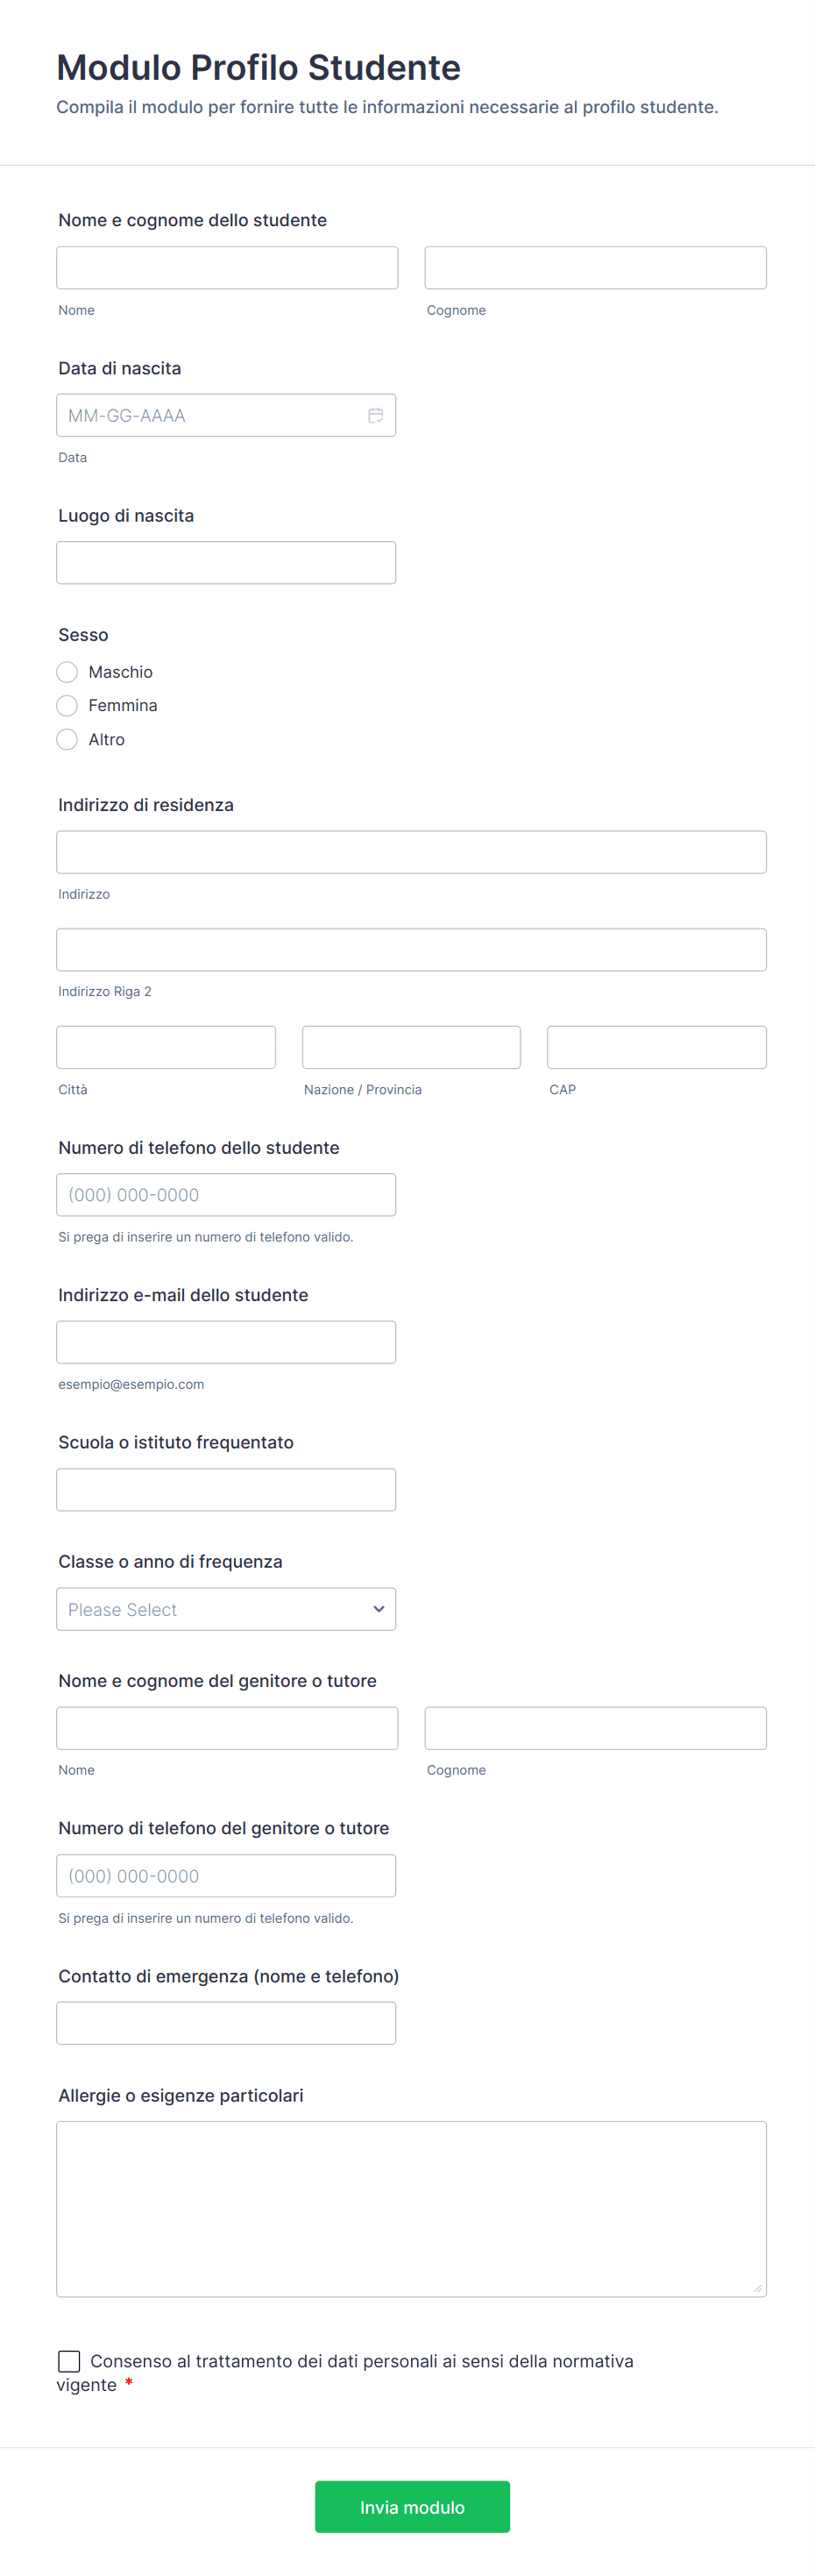Screen dimensions: 815x2576
Task: Click the student e-mail address field
Action: pyautogui.click(x=226, y=1342)
